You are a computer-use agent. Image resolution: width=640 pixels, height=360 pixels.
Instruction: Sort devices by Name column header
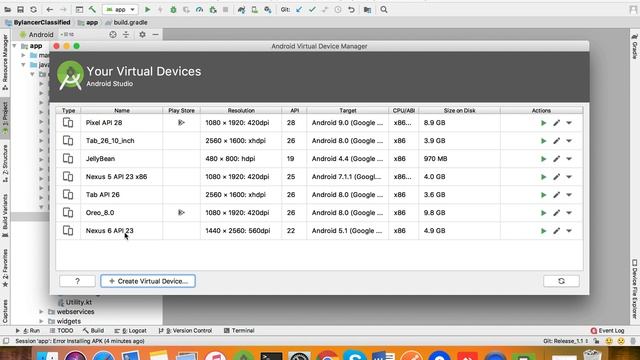[122, 111]
